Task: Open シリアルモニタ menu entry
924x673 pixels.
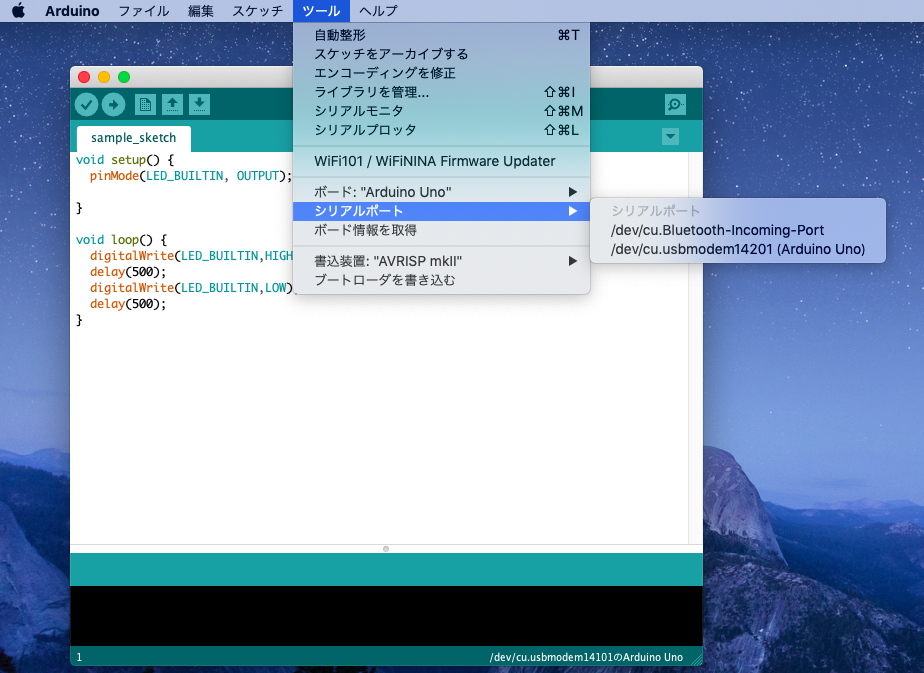Action: pos(441,111)
